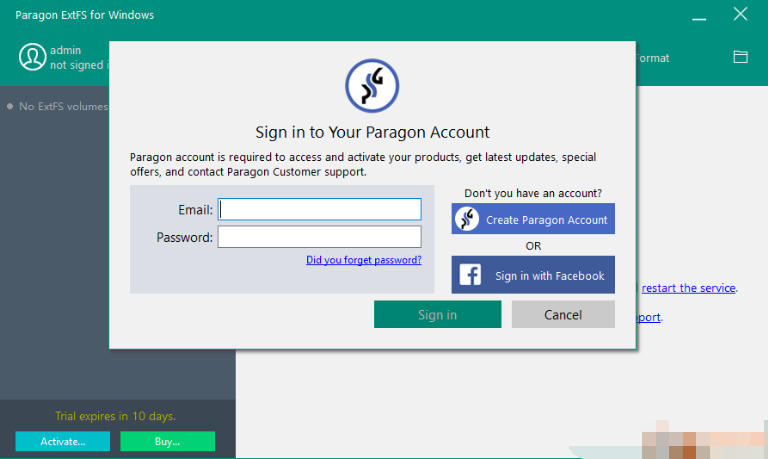Select the Format toolbar item
This screenshot has width=768, height=459.
[653, 58]
